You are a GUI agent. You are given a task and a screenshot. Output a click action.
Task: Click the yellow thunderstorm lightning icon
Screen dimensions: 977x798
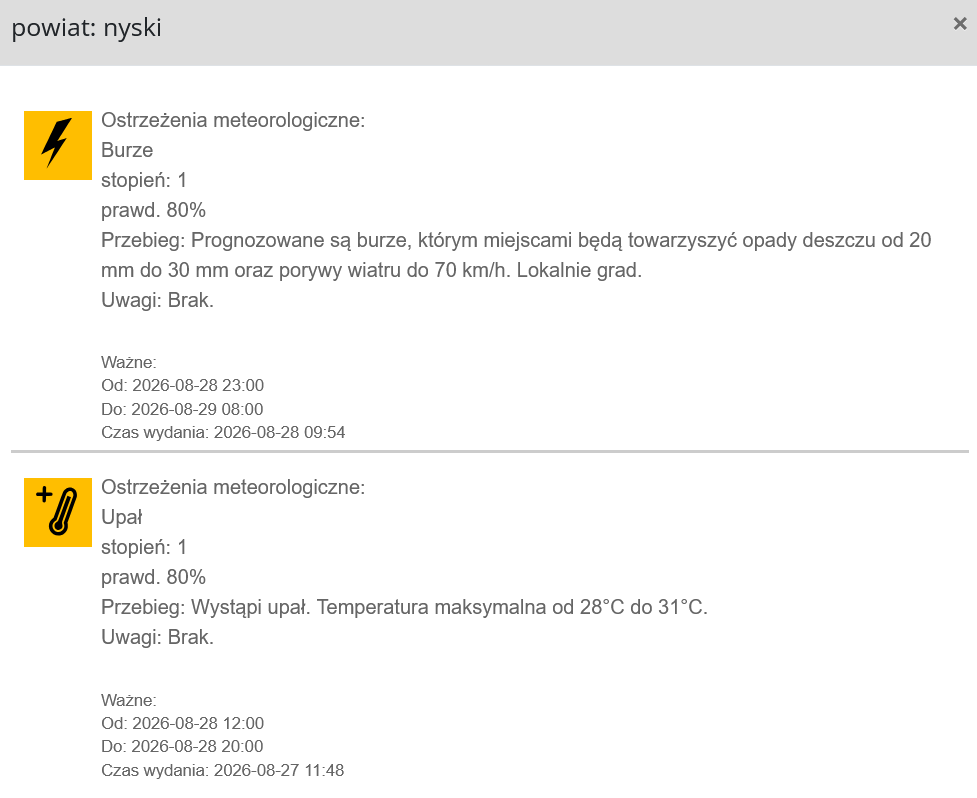58,145
